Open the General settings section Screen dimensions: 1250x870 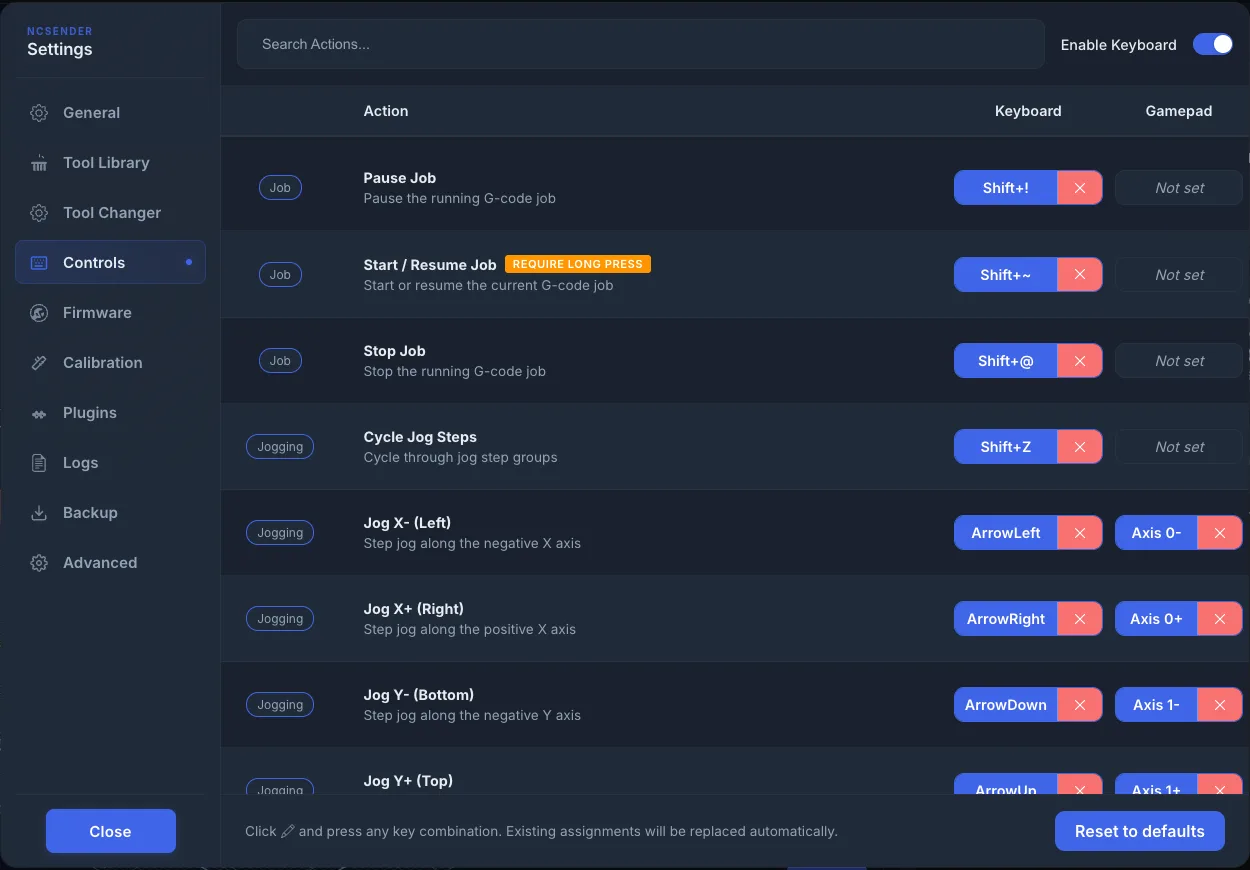point(110,113)
